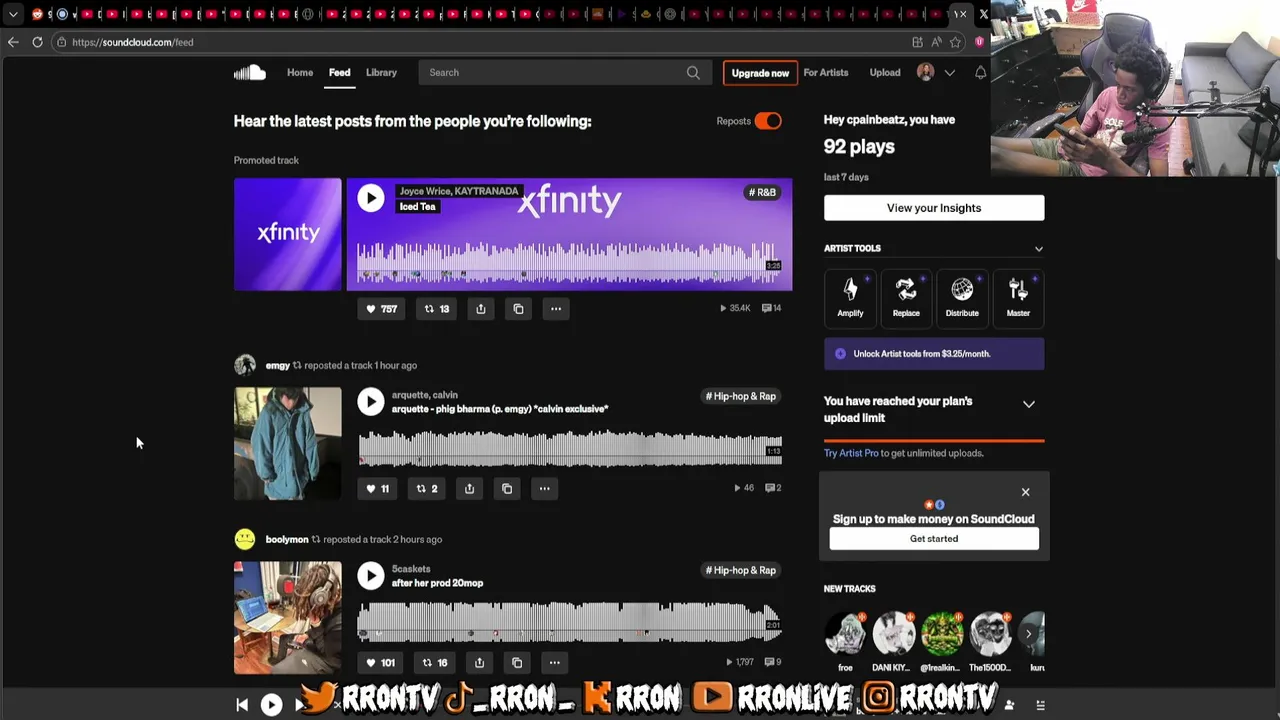Play from the bottom player bar
The height and width of the screenshot is (720, 1280).
pyautogui.click(x=271, y=705)
